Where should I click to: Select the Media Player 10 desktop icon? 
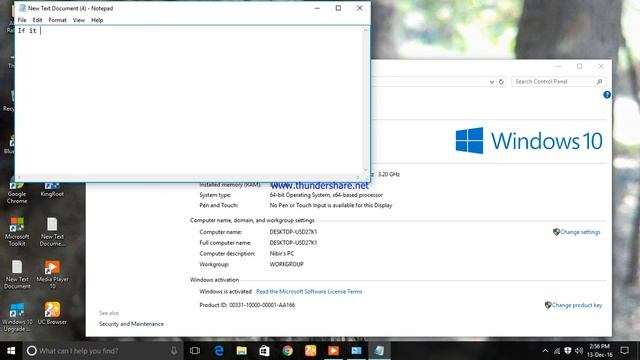52,274
